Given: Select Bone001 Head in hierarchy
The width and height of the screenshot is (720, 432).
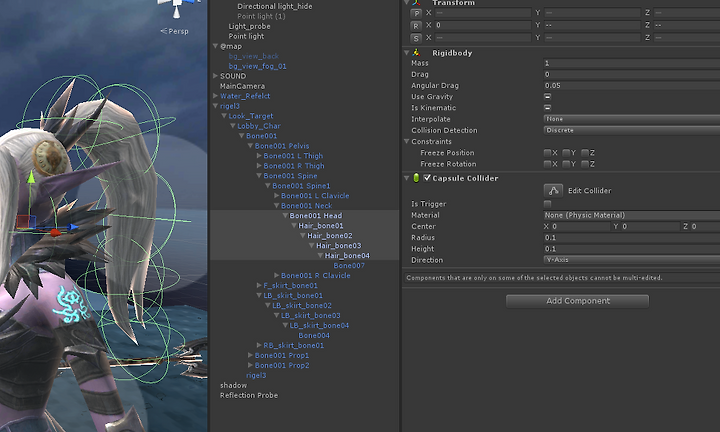Looking at the screenshot, I should pos(315,215).
